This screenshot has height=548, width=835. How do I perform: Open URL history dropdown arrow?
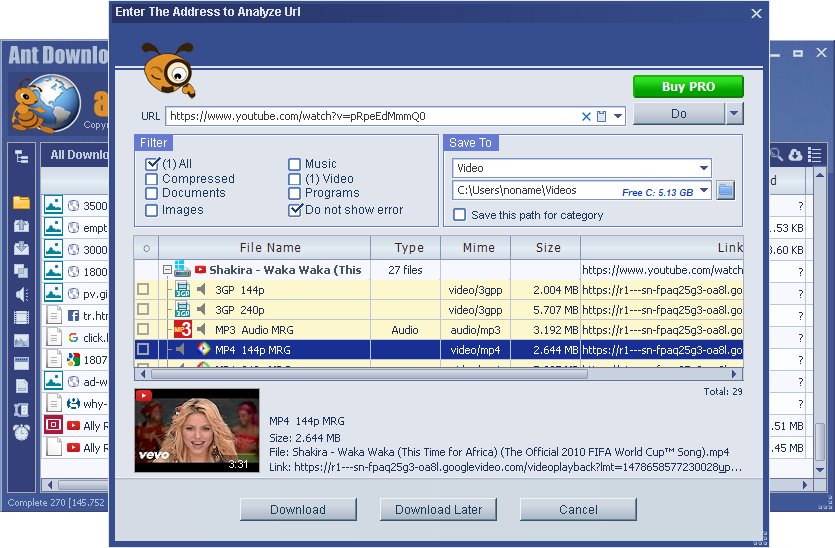click(618, 116)
